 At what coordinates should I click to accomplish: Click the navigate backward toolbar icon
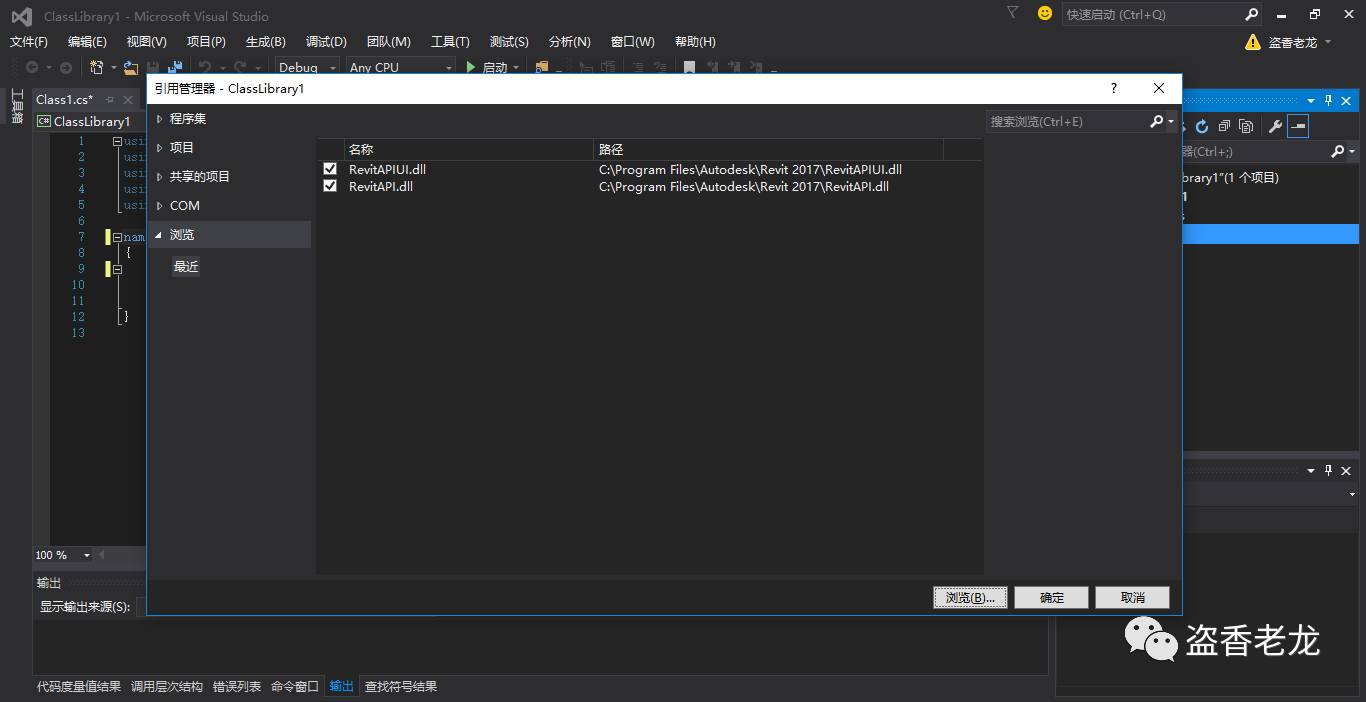32,67
